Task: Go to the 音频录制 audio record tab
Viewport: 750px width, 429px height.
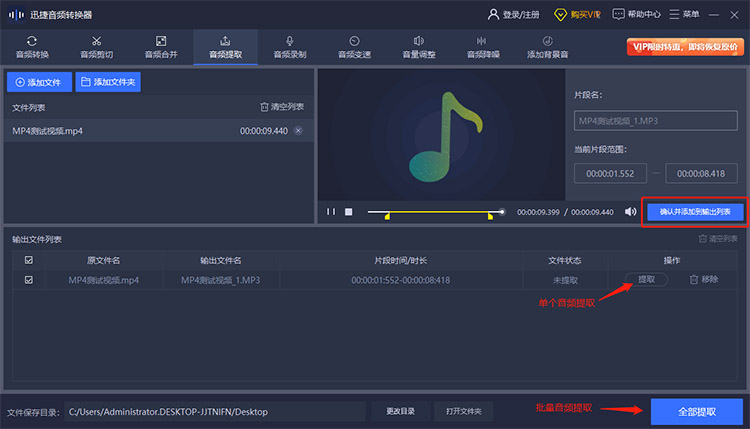Action: 290,47
